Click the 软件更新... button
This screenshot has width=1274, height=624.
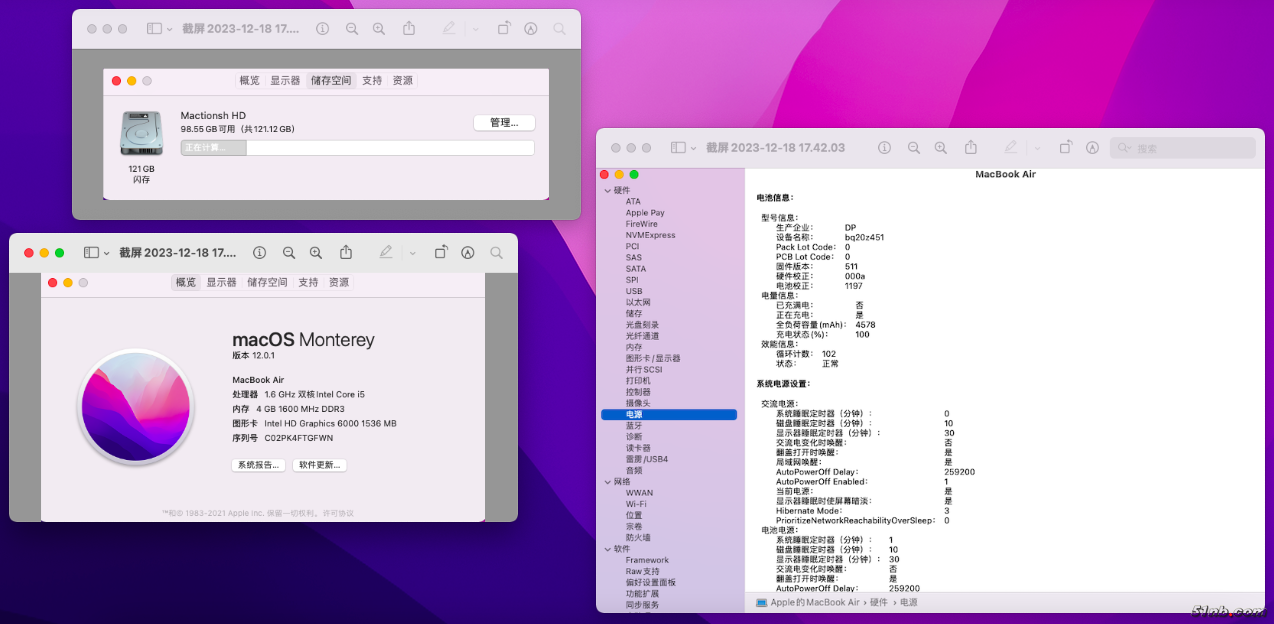320,465
